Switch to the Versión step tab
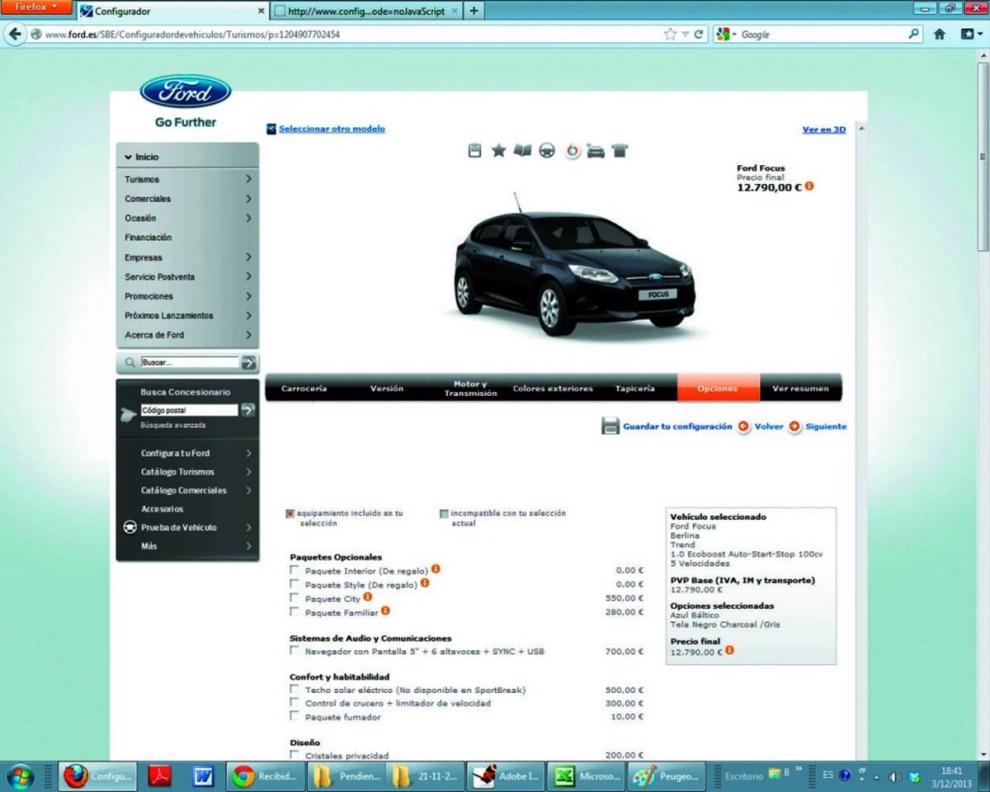Screen dimensions: 990x792 tap(386, 388)
